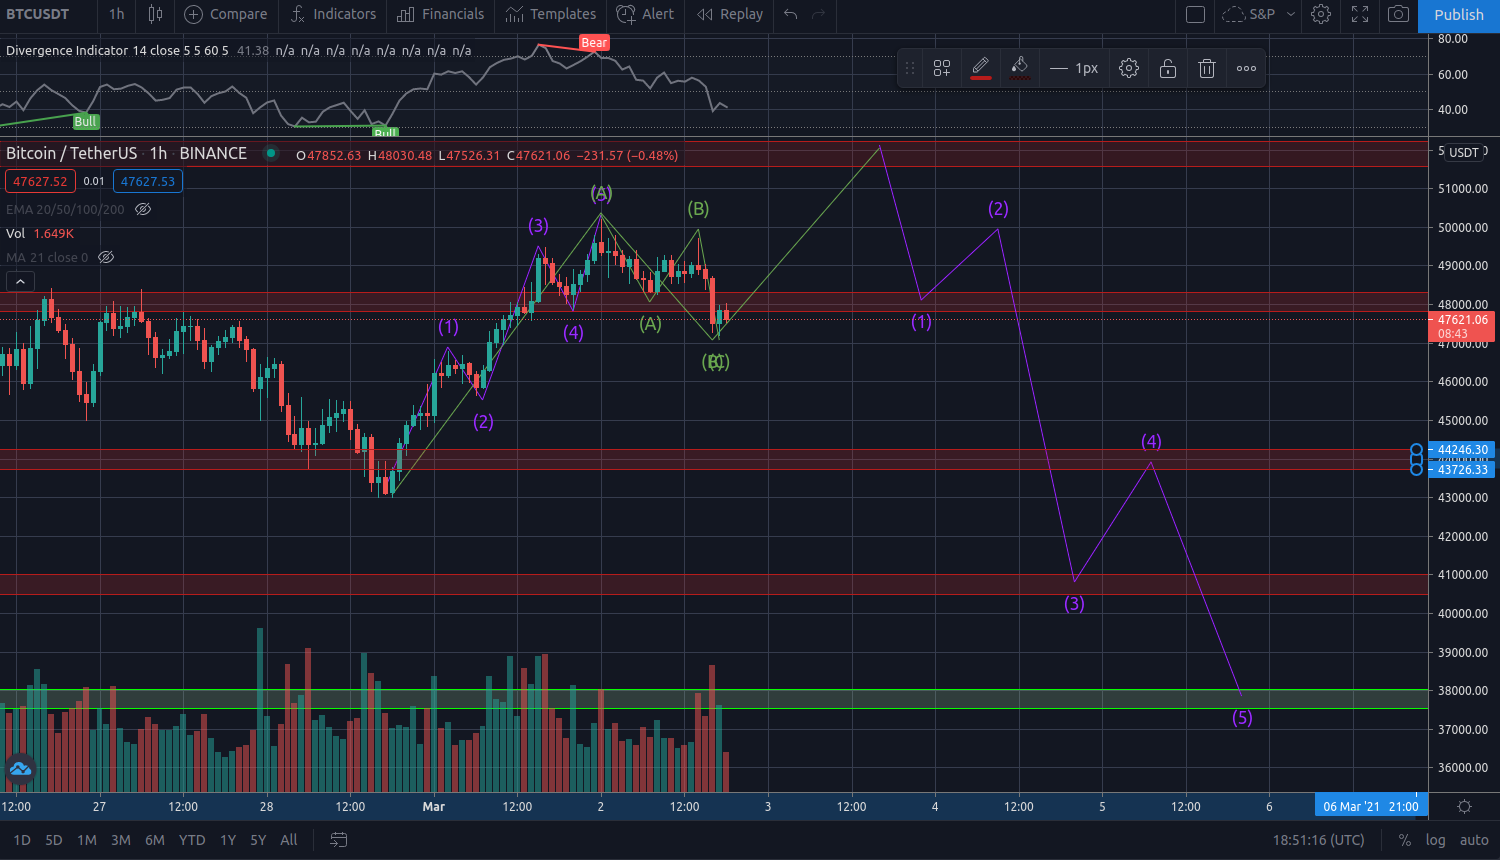1500x860 pixels.
Task: Open chart settings gear in top toolbar
Action: click(x=1321, y=14)
